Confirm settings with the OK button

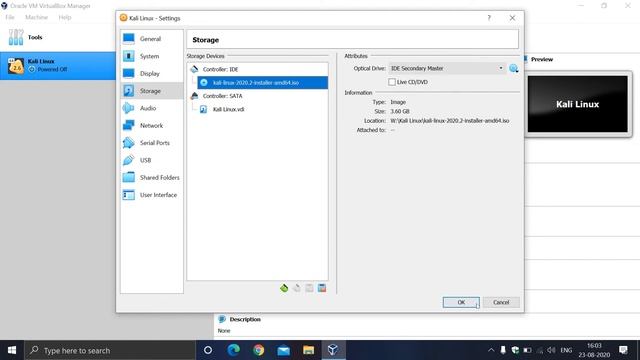[x=461, y=302]
